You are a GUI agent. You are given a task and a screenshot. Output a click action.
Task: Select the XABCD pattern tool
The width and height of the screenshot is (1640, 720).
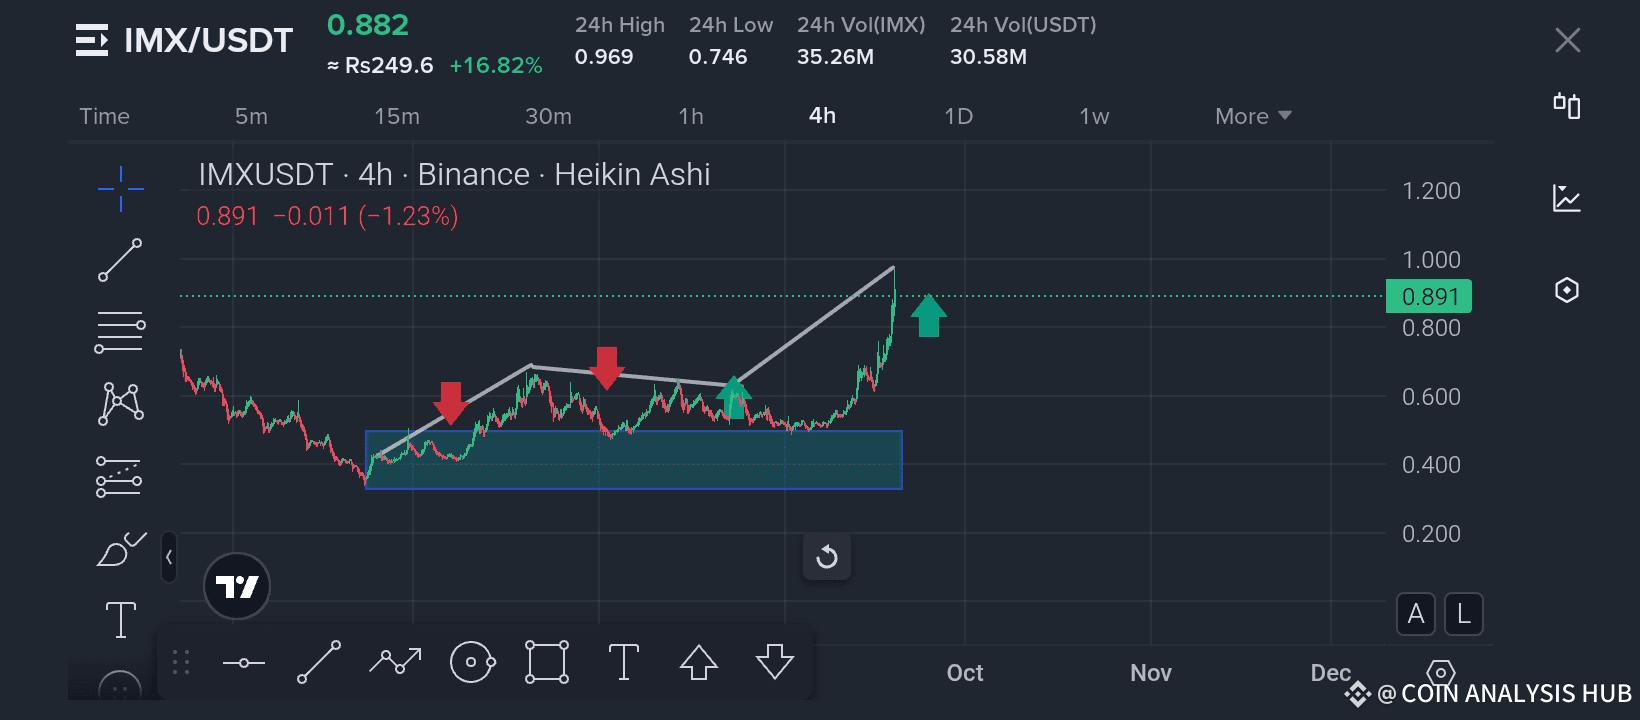(x=120, y=404)
